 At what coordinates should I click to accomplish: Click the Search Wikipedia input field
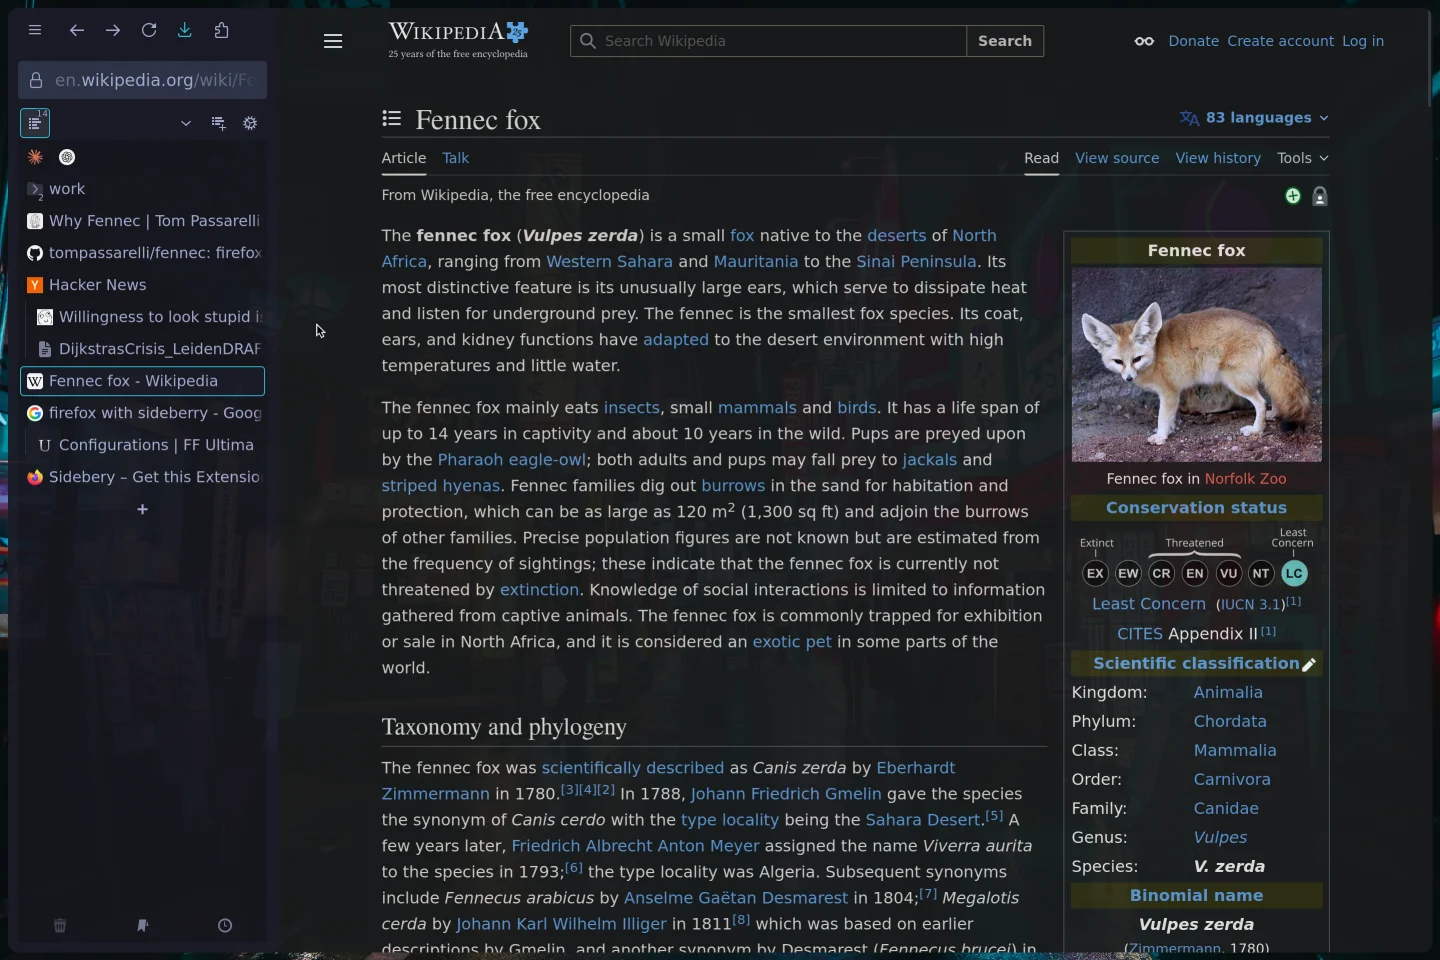coord(767,41)
